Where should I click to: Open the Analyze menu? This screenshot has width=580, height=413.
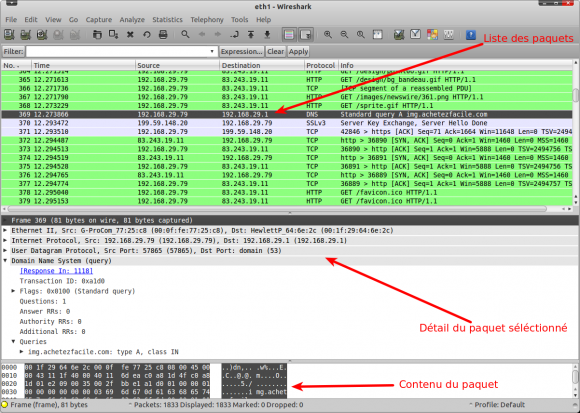pos(132,20)
